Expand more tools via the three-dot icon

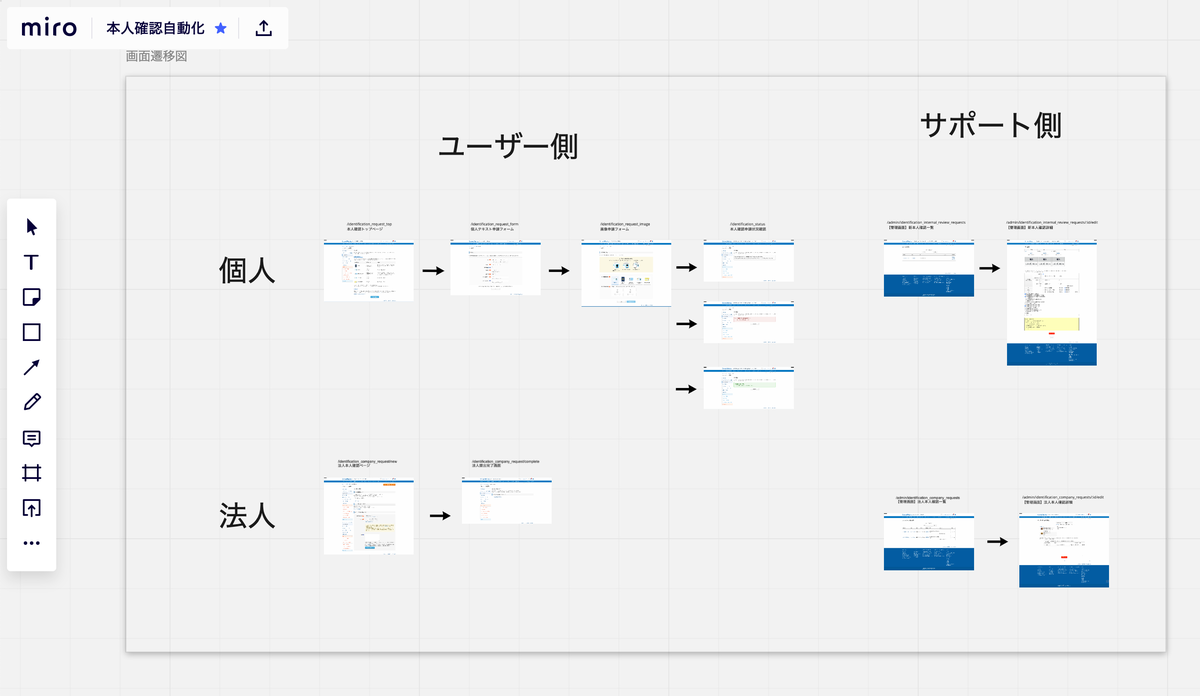(x=31, y=542)
